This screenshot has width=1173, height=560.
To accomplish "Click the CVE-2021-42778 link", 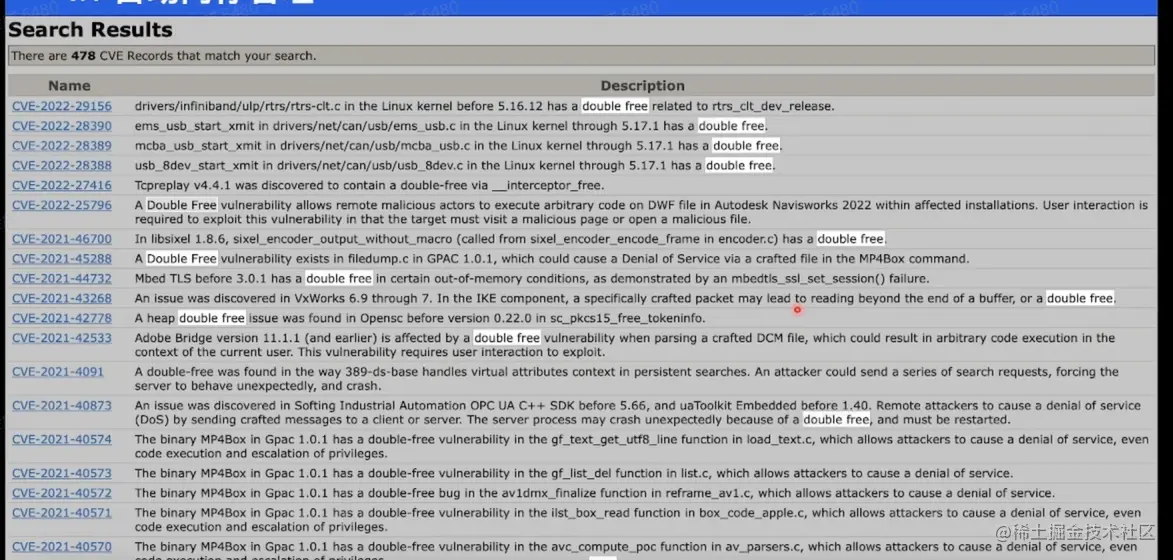I will click(61, 319).
